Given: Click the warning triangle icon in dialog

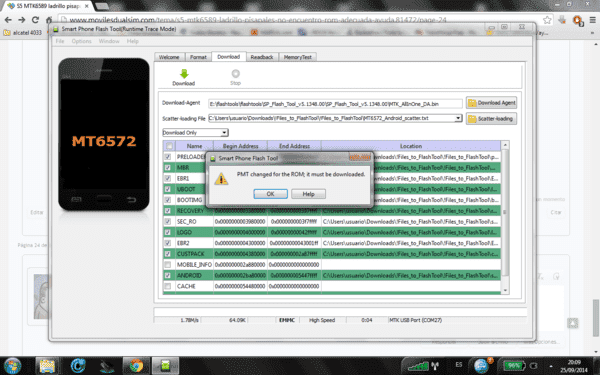Looking at the screenshot, I should [221, 179].
